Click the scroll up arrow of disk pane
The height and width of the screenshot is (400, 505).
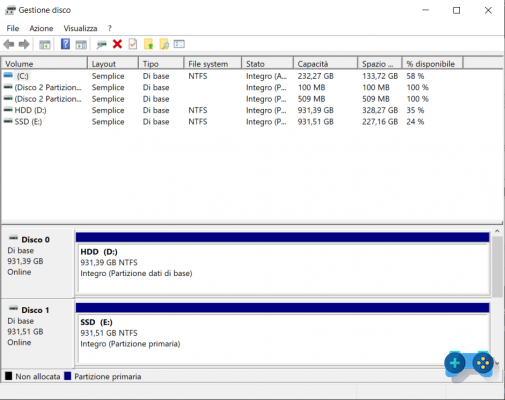pos(497,231)
